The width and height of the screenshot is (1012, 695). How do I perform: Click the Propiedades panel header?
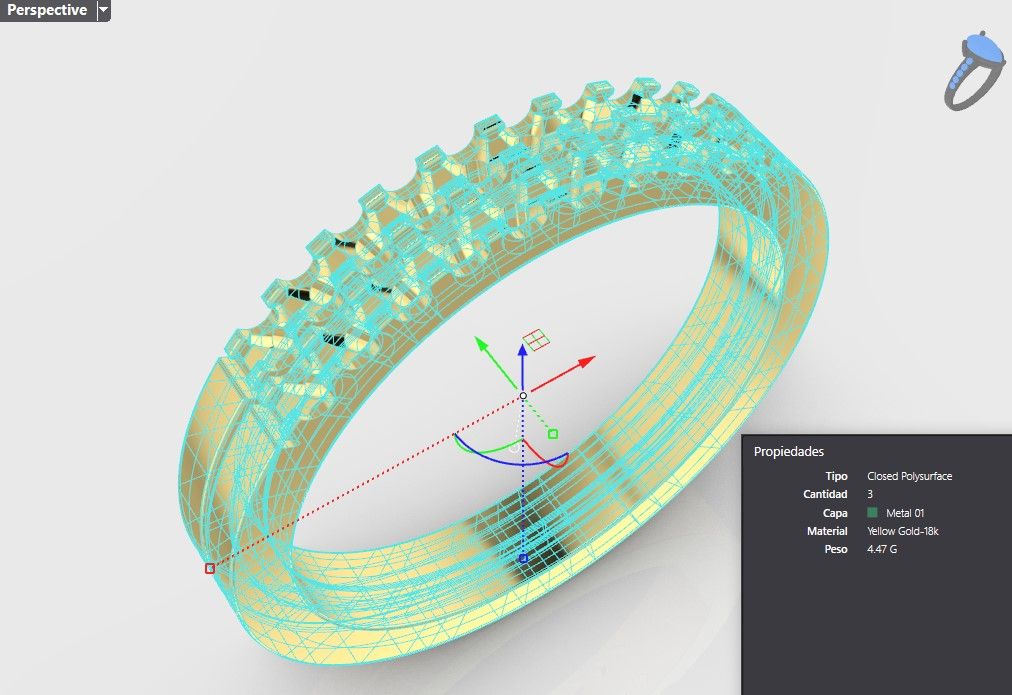790,451
